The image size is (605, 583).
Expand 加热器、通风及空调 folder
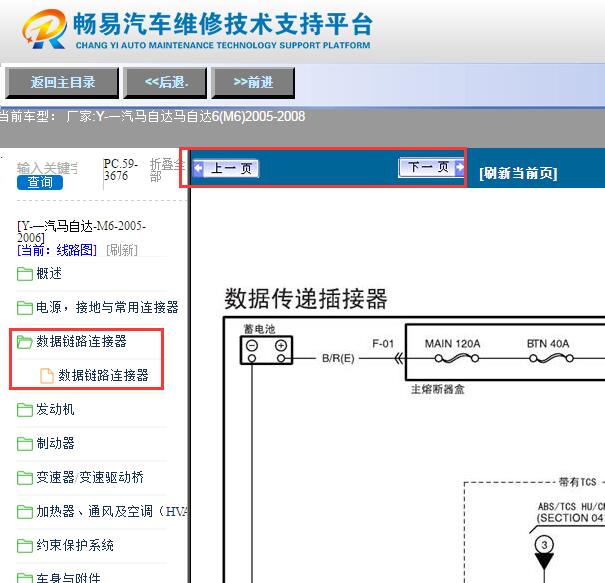pyautogui.click(x=112, y=511)
